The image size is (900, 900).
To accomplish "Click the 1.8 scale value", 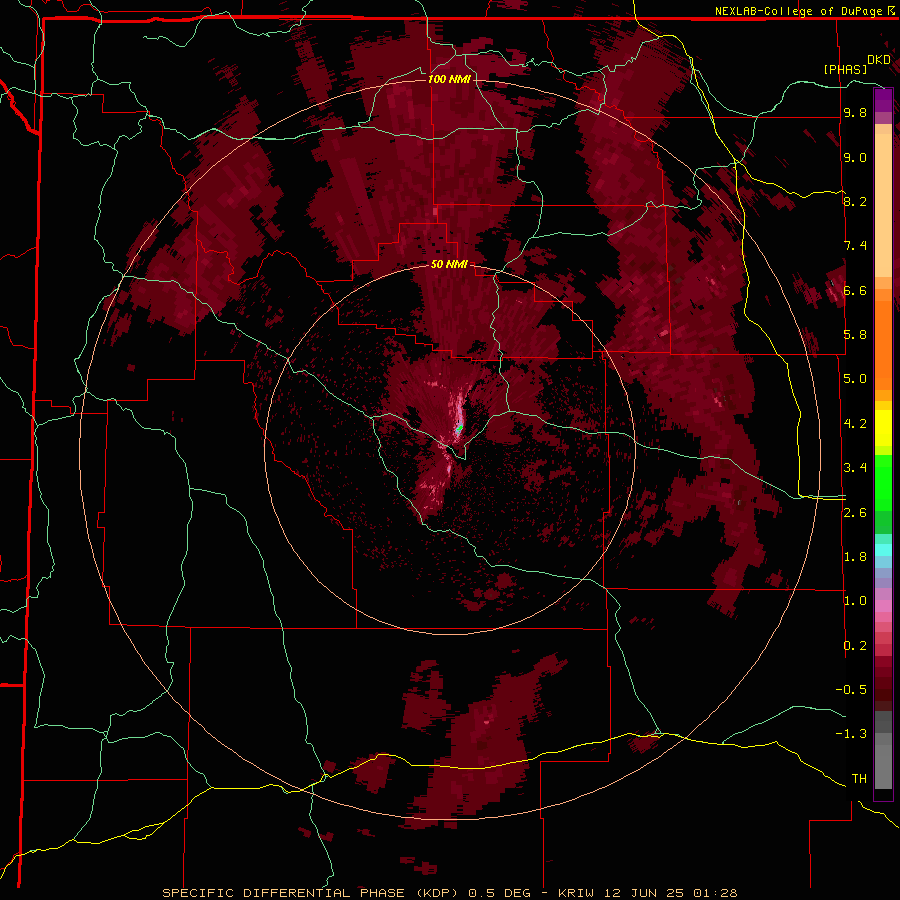I will tap(855, 556).
